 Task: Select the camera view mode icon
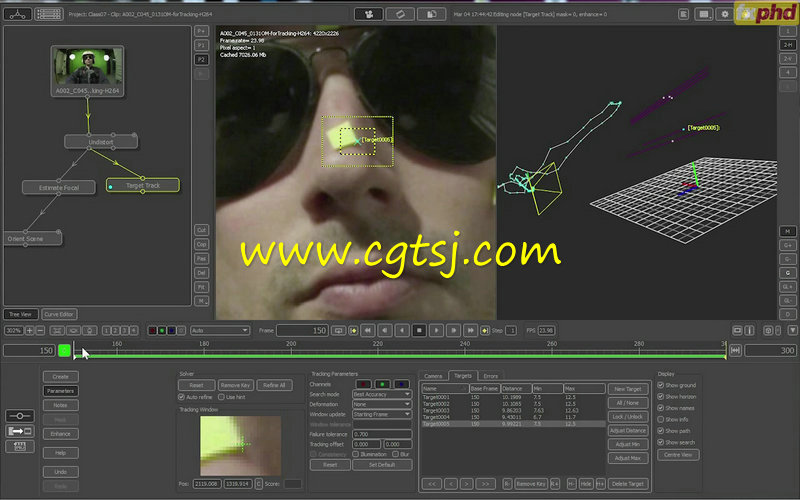pyautogui.click(x=369, y=14)
